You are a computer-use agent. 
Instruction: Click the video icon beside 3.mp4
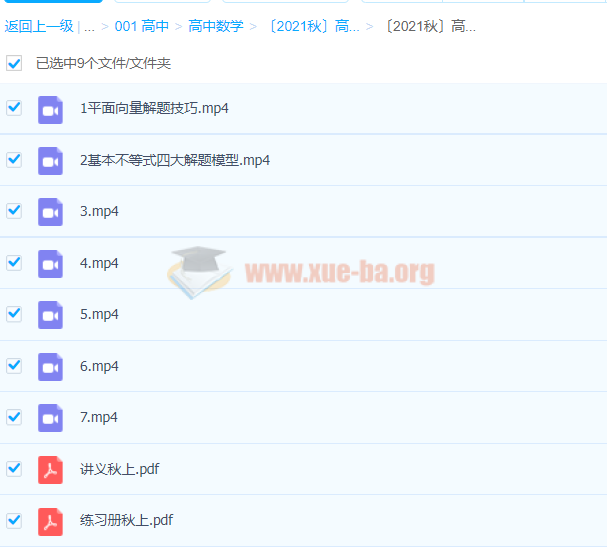[50, 212]
